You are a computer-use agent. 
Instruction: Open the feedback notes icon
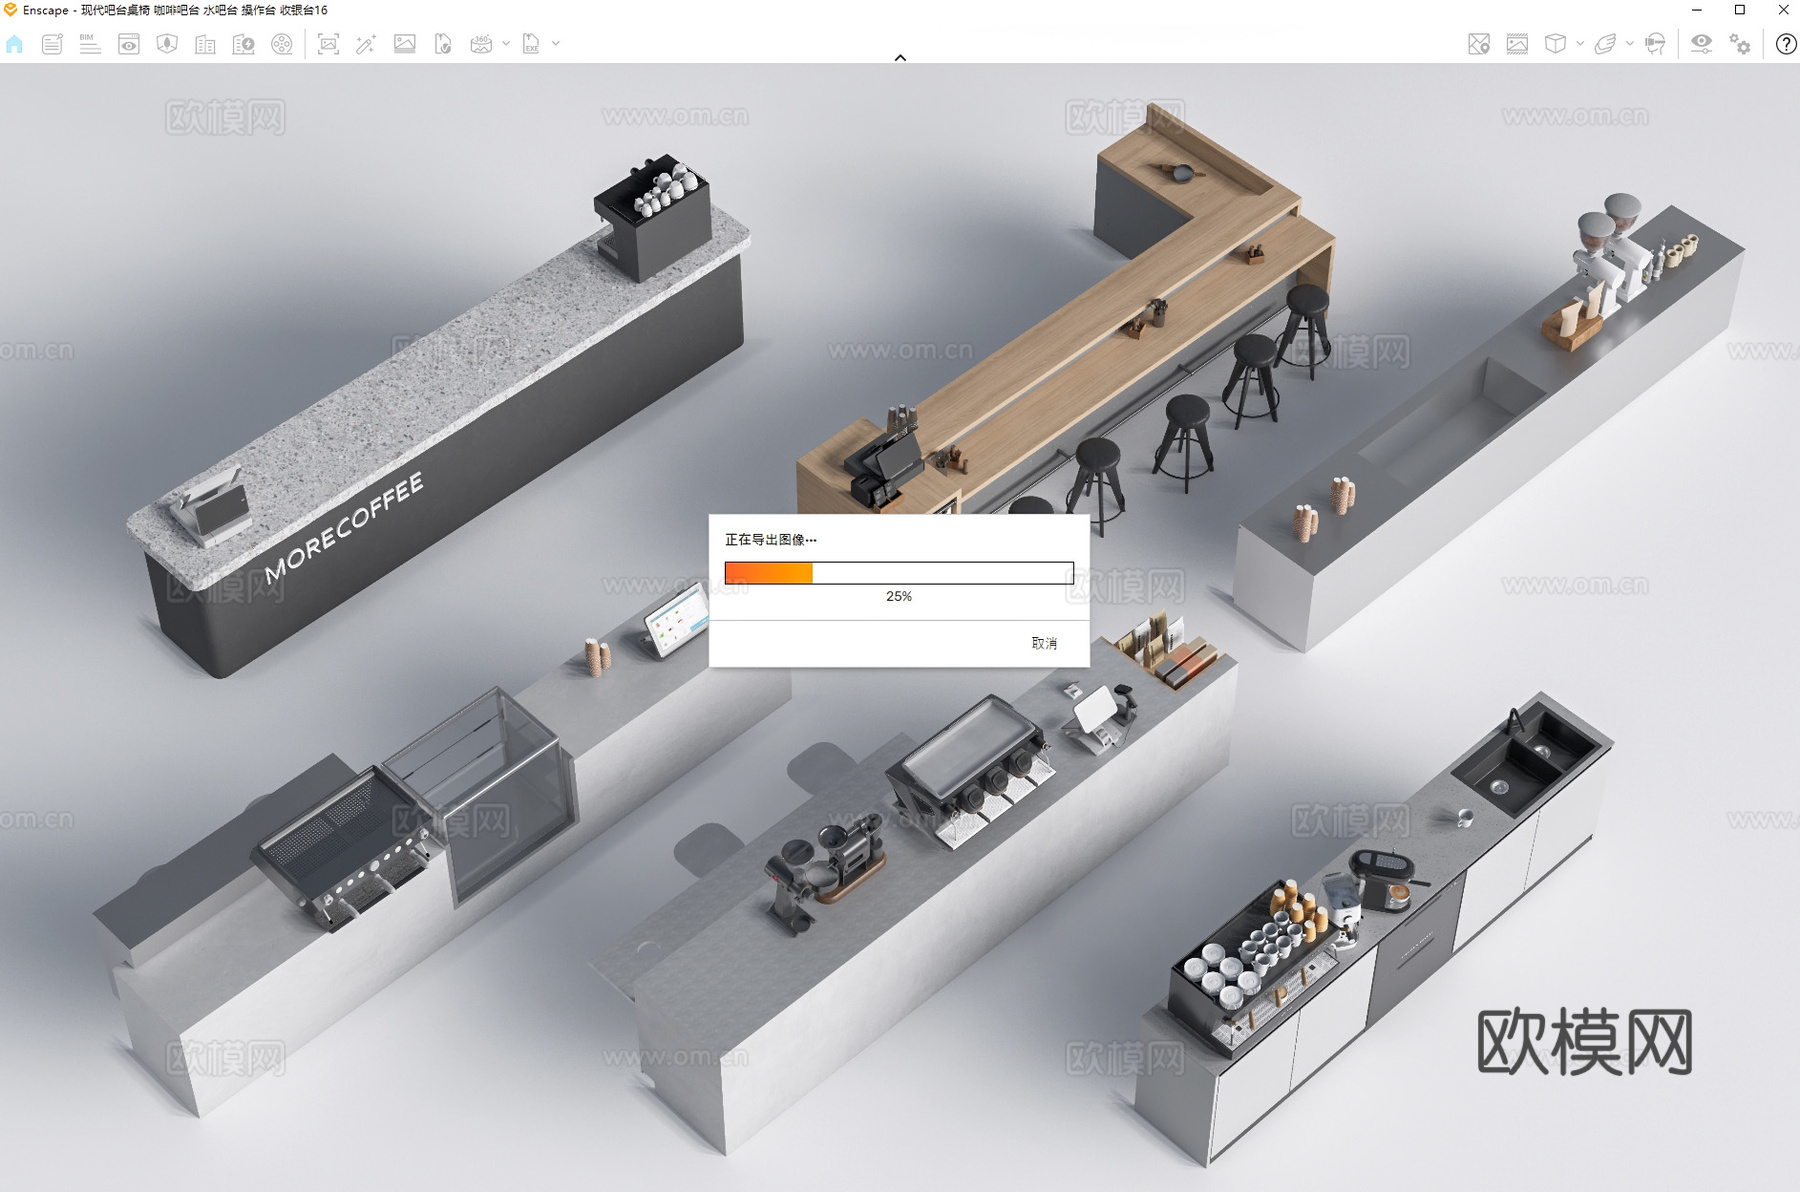[52, 44]
